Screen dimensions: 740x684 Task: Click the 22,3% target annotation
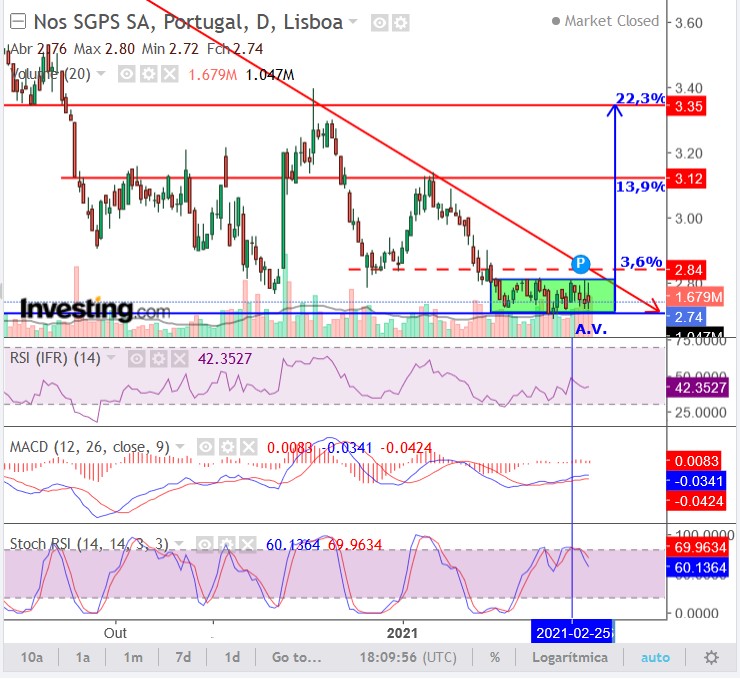click(640, 98)
